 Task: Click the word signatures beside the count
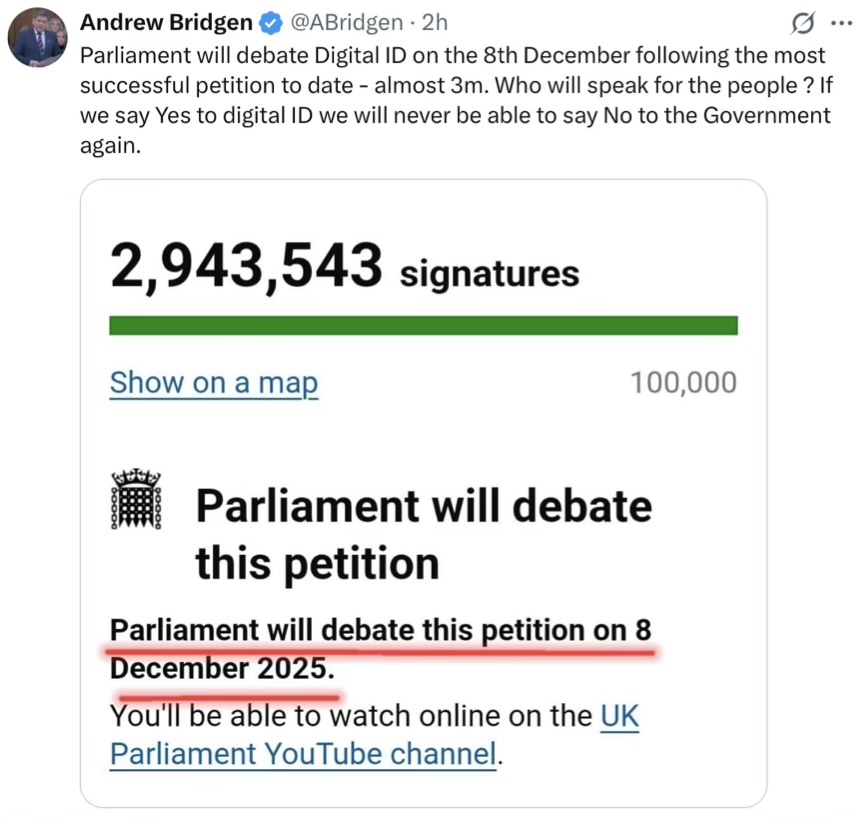pos(489,272)
